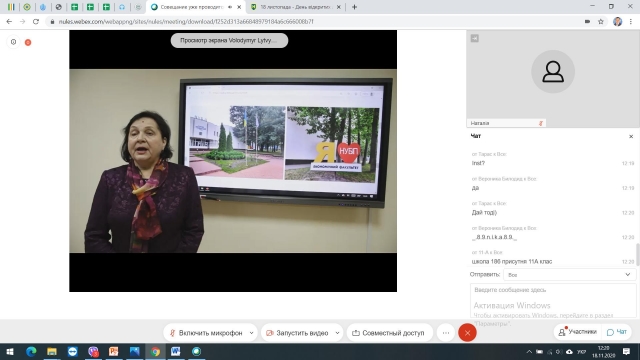View site info via the padlock icon

52,22
